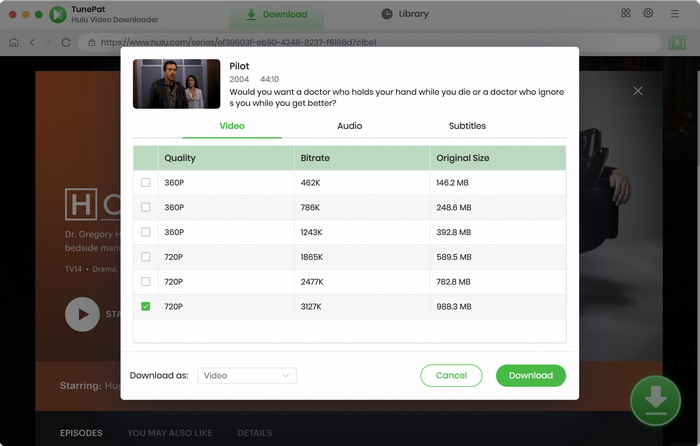Image resolution: width=700 pixels, height=446 pixels.
Task: Click the green video download icon near the address bar
Action: click(677, 42)
